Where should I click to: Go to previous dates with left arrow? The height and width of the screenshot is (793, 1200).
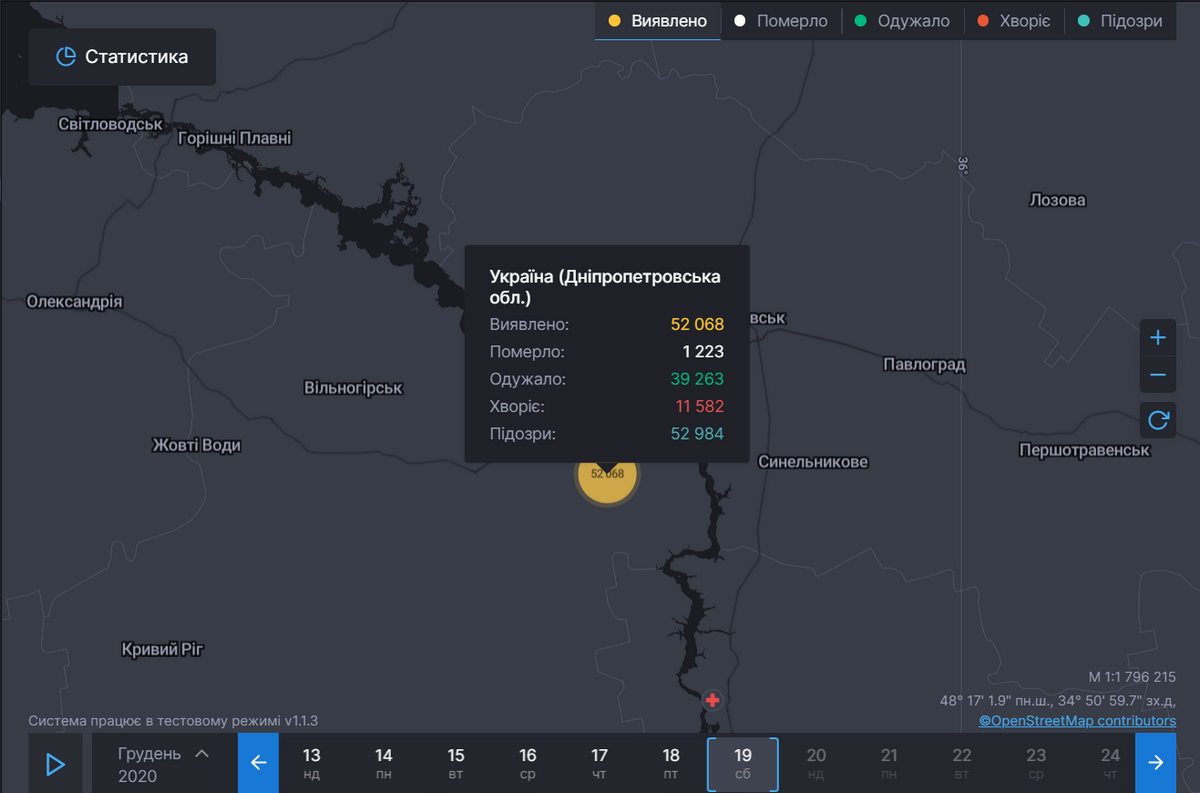[258, 763]
